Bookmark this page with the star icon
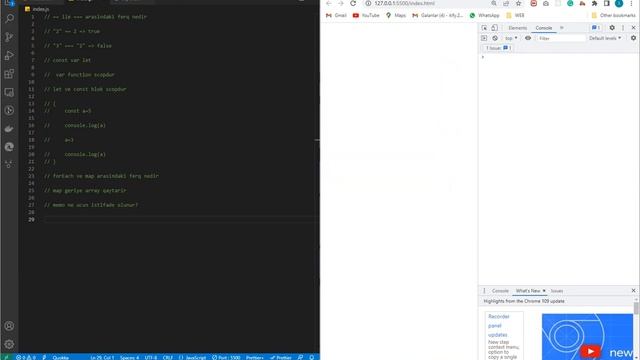The height and width of the screenshot is (360, 640). (518, 4)
